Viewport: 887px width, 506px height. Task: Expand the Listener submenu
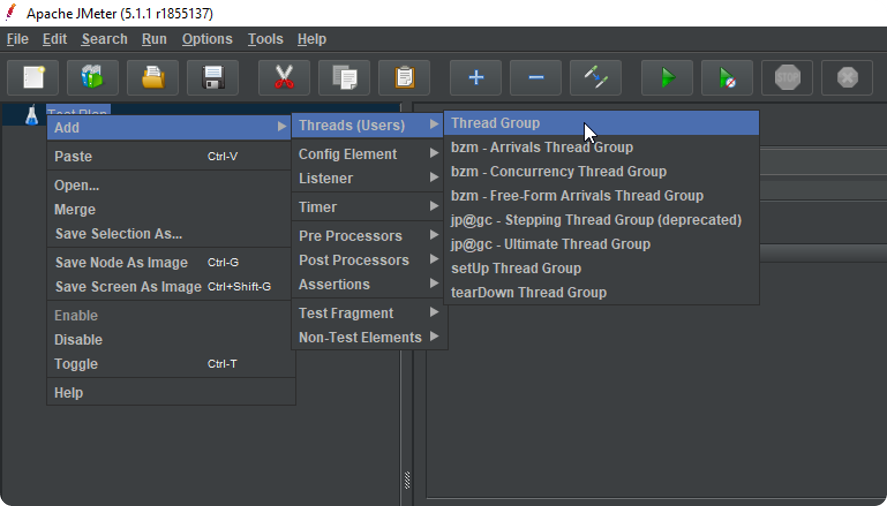(368, 178)
